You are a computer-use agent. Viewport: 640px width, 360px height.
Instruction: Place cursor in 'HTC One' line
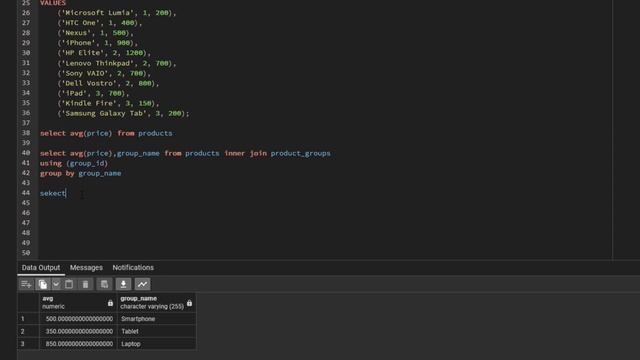100,23
